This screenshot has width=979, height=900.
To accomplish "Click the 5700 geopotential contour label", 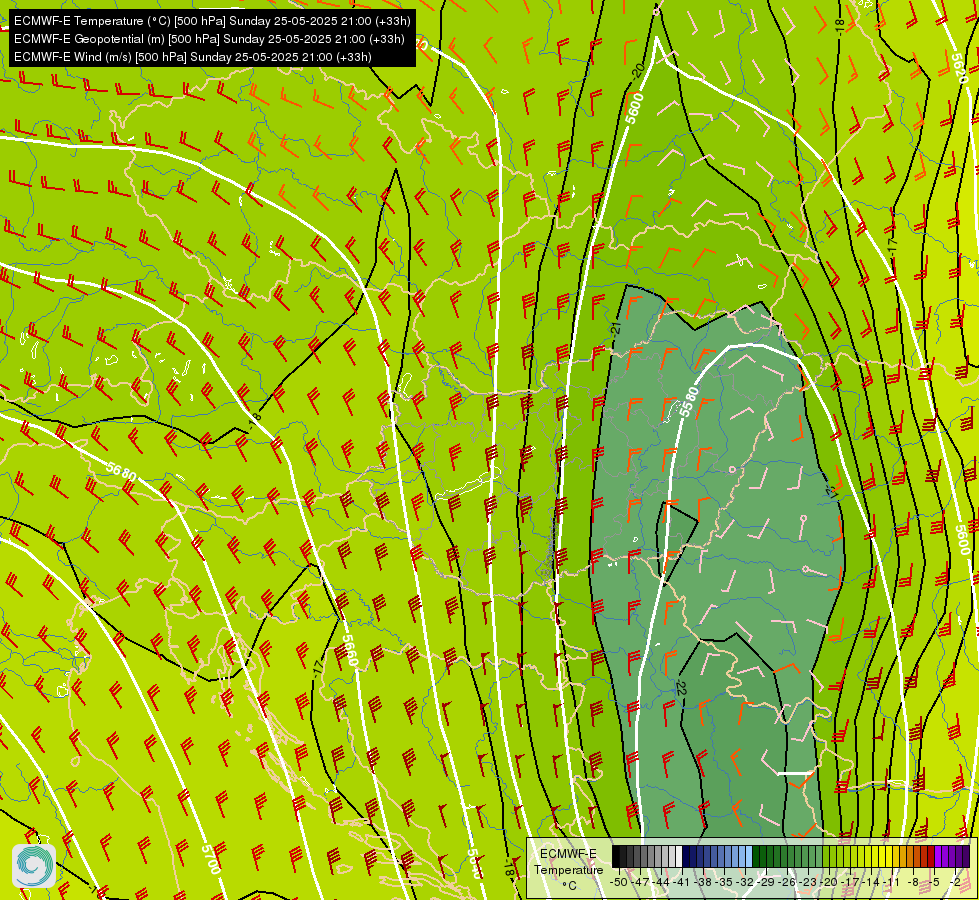I will 211,859.
